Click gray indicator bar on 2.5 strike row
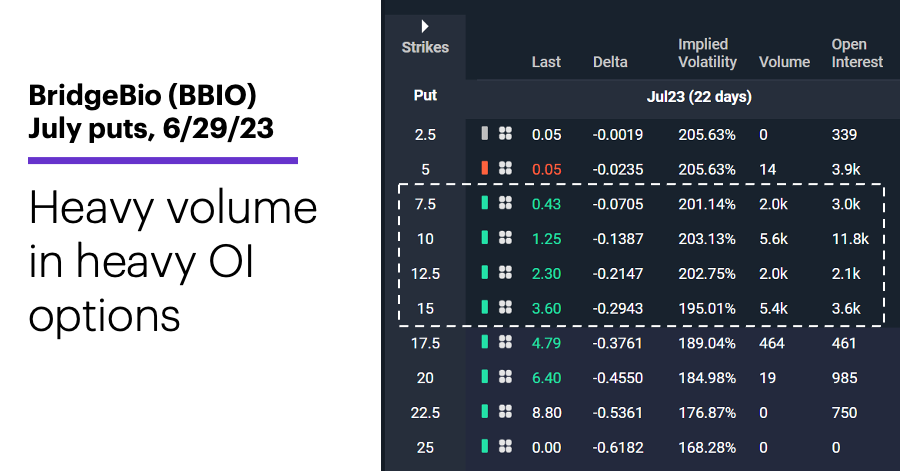Screen dimensions: 900x471 485,134
